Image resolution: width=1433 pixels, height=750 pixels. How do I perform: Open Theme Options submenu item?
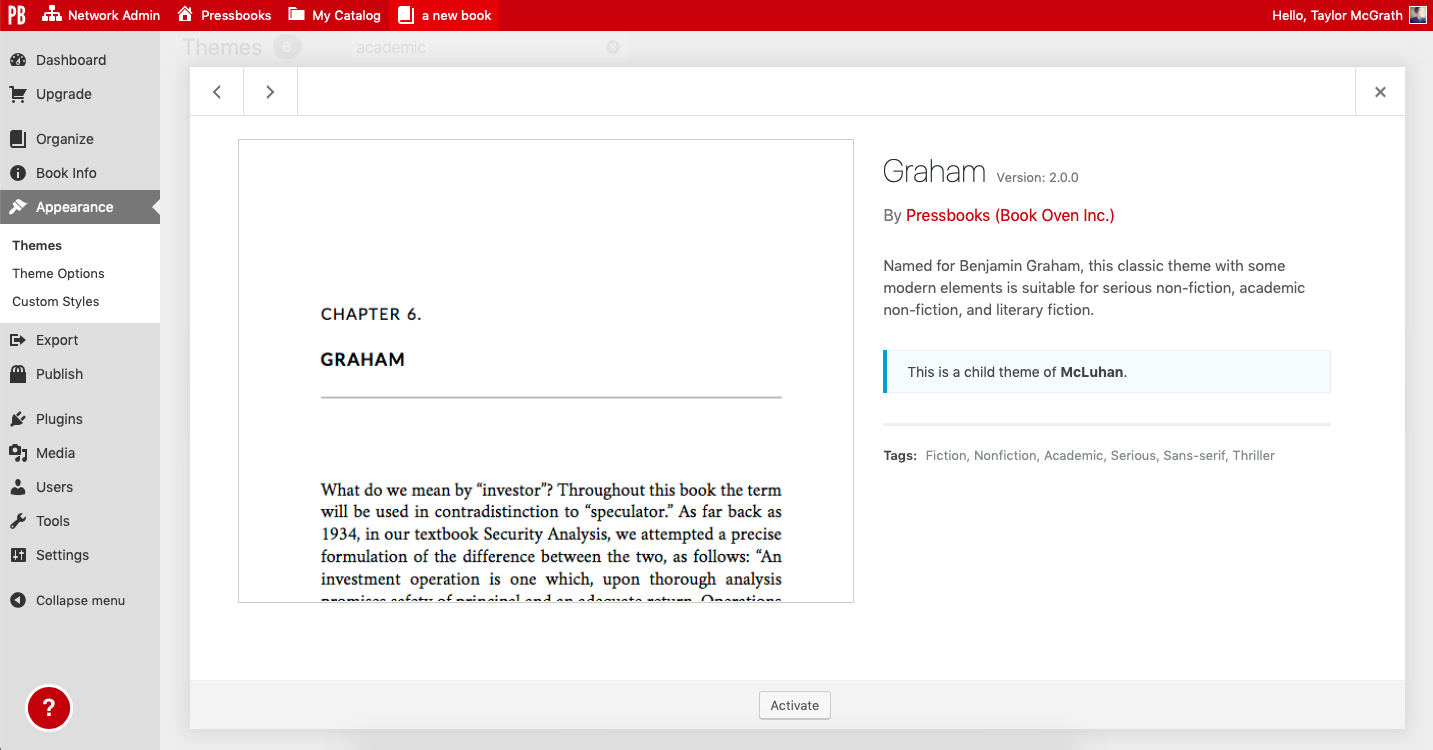point(58,273)
